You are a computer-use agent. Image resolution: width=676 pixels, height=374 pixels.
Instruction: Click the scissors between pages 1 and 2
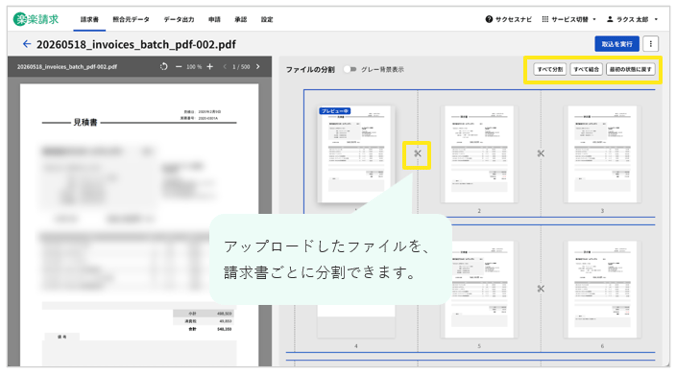click(417, 153)
